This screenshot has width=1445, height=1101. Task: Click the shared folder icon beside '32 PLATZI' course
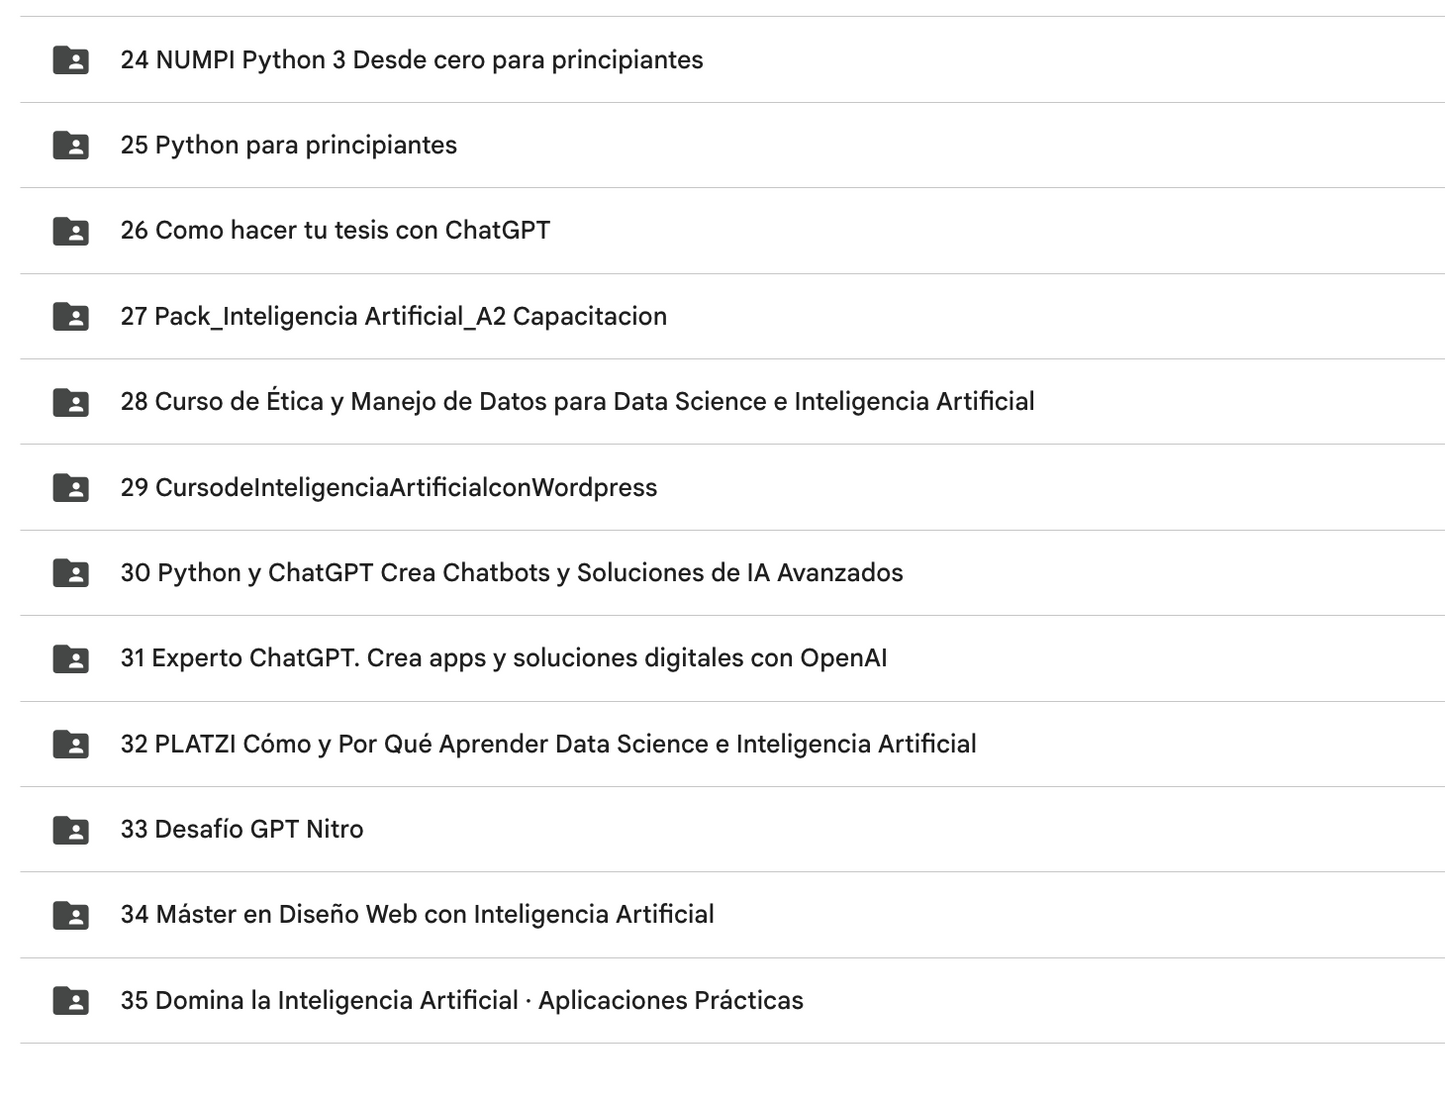[70, 744]
